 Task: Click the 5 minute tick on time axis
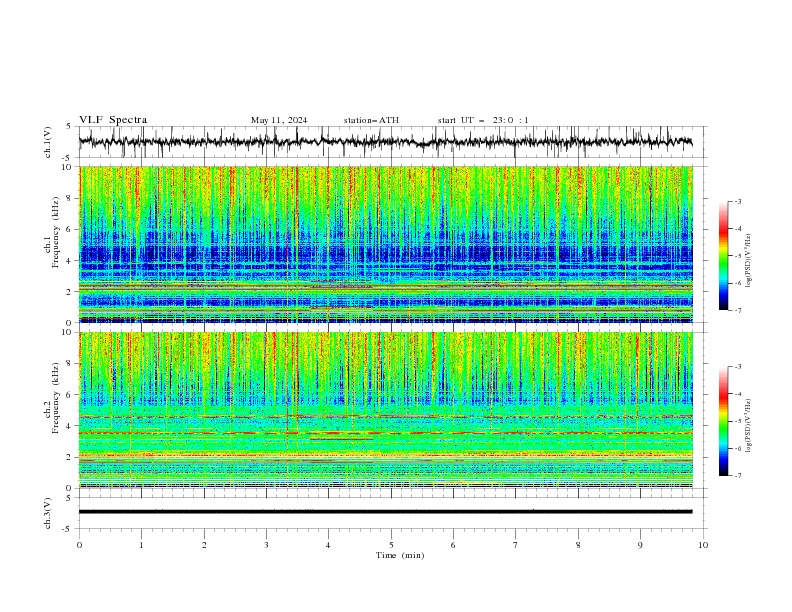tap(391, 545)
